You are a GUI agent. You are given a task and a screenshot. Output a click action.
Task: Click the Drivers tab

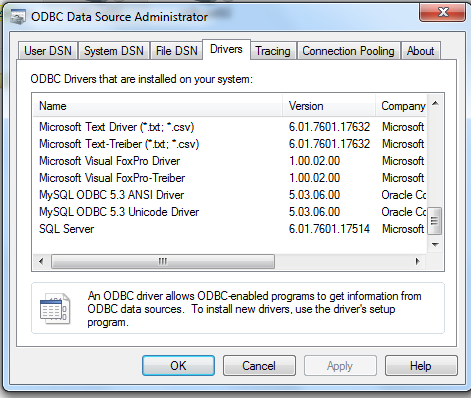226,49
